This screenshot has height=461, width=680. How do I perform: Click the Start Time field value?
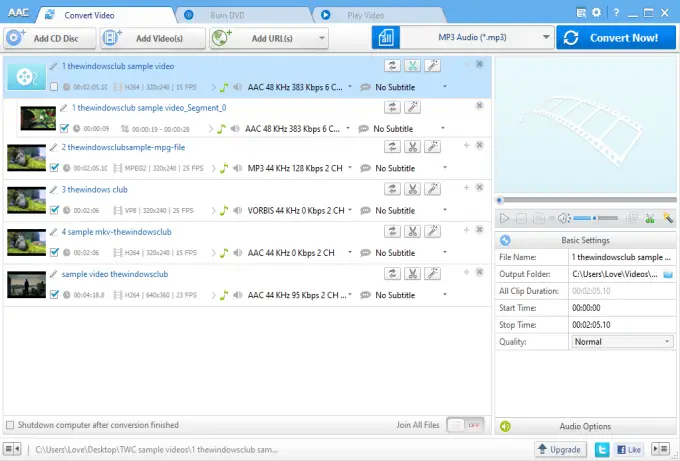[622, 308]
